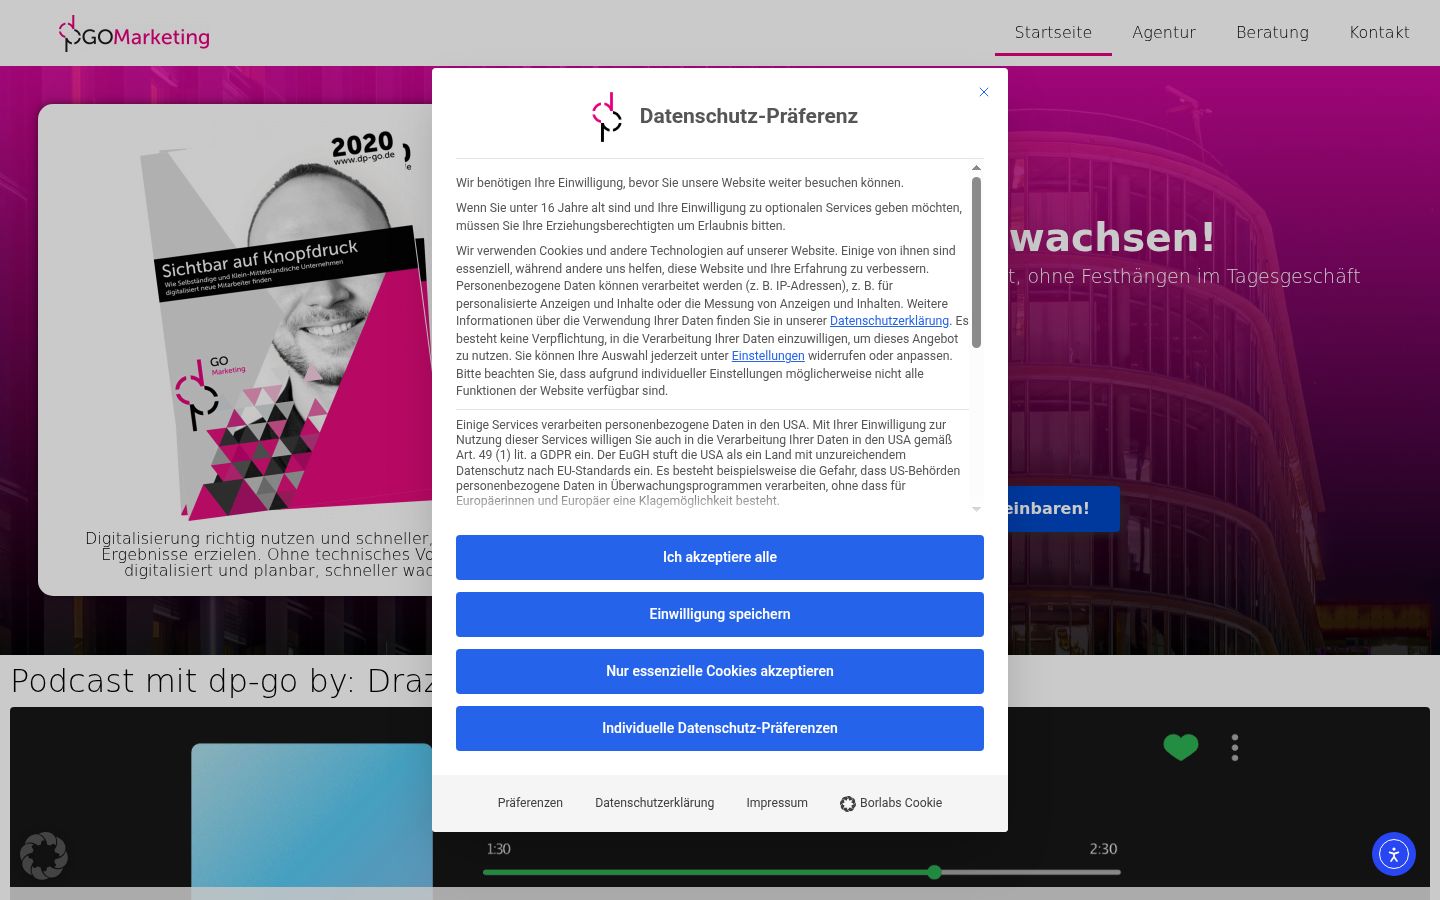Screen dimensions: 1440x900
Task: Click the scrollbar down arrow in the consent text
Action: tap(976, 509)
